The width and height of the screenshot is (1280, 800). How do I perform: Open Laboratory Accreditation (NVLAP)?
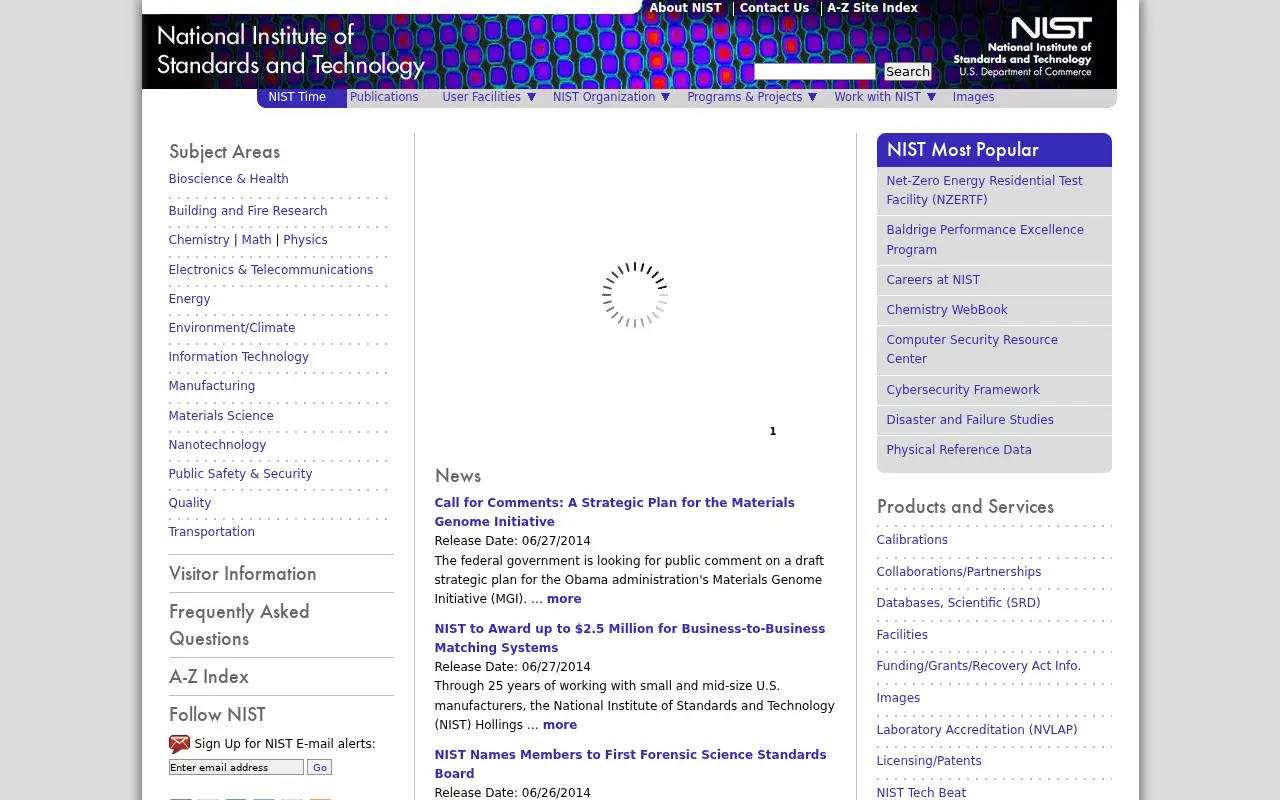click(977, 730)
